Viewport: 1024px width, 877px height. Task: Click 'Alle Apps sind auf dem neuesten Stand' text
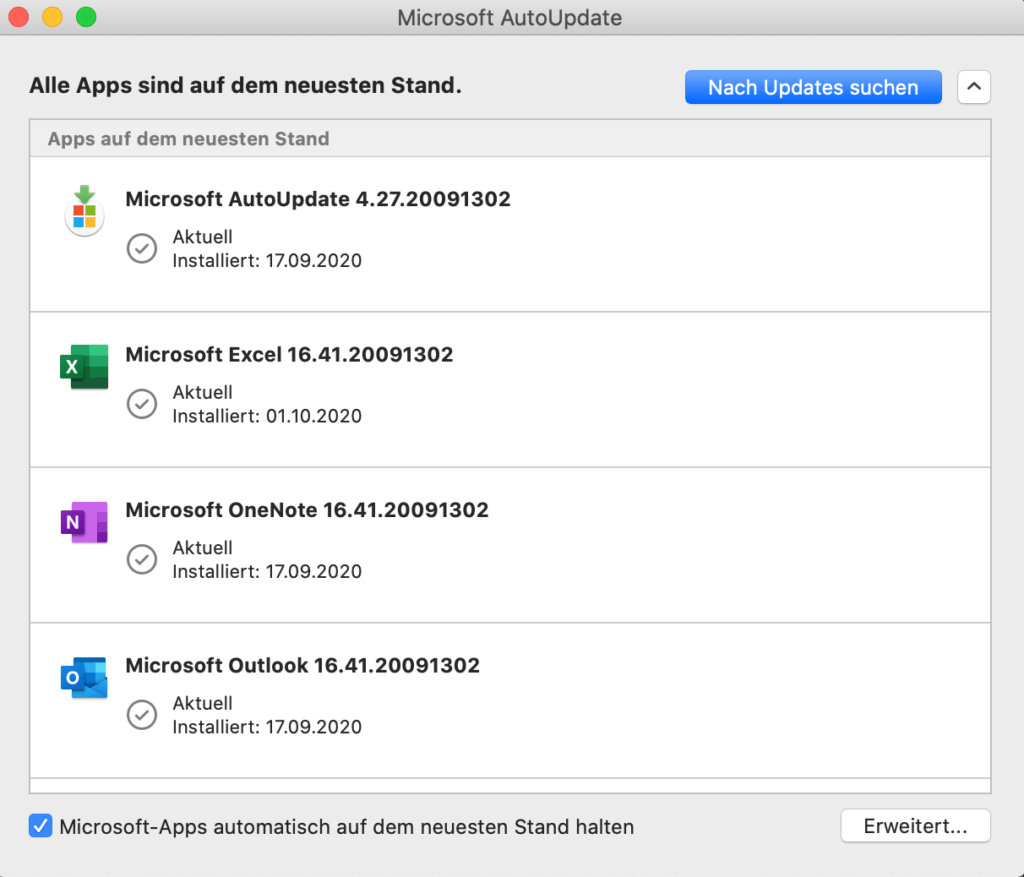click(x=243, y=85)
